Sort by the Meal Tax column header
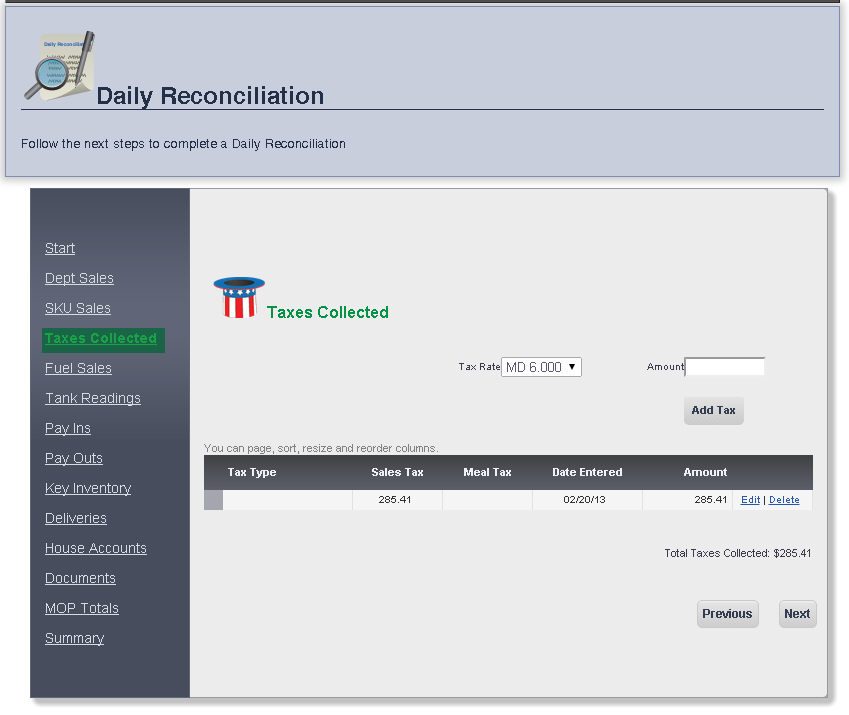Screen dimensions: 849x715 (x=487, y=472)
